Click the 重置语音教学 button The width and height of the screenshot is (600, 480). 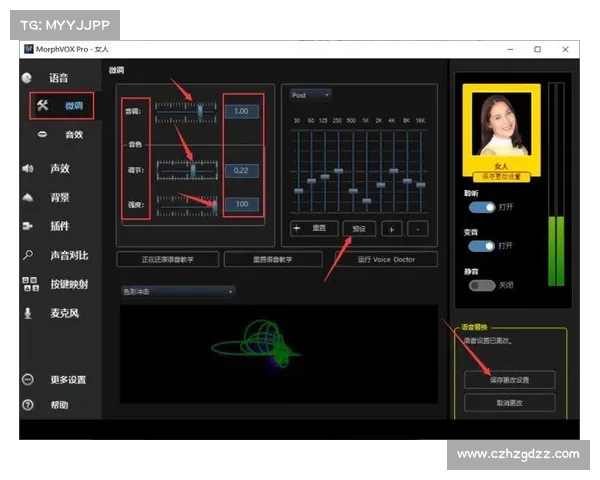pos(272,259)
